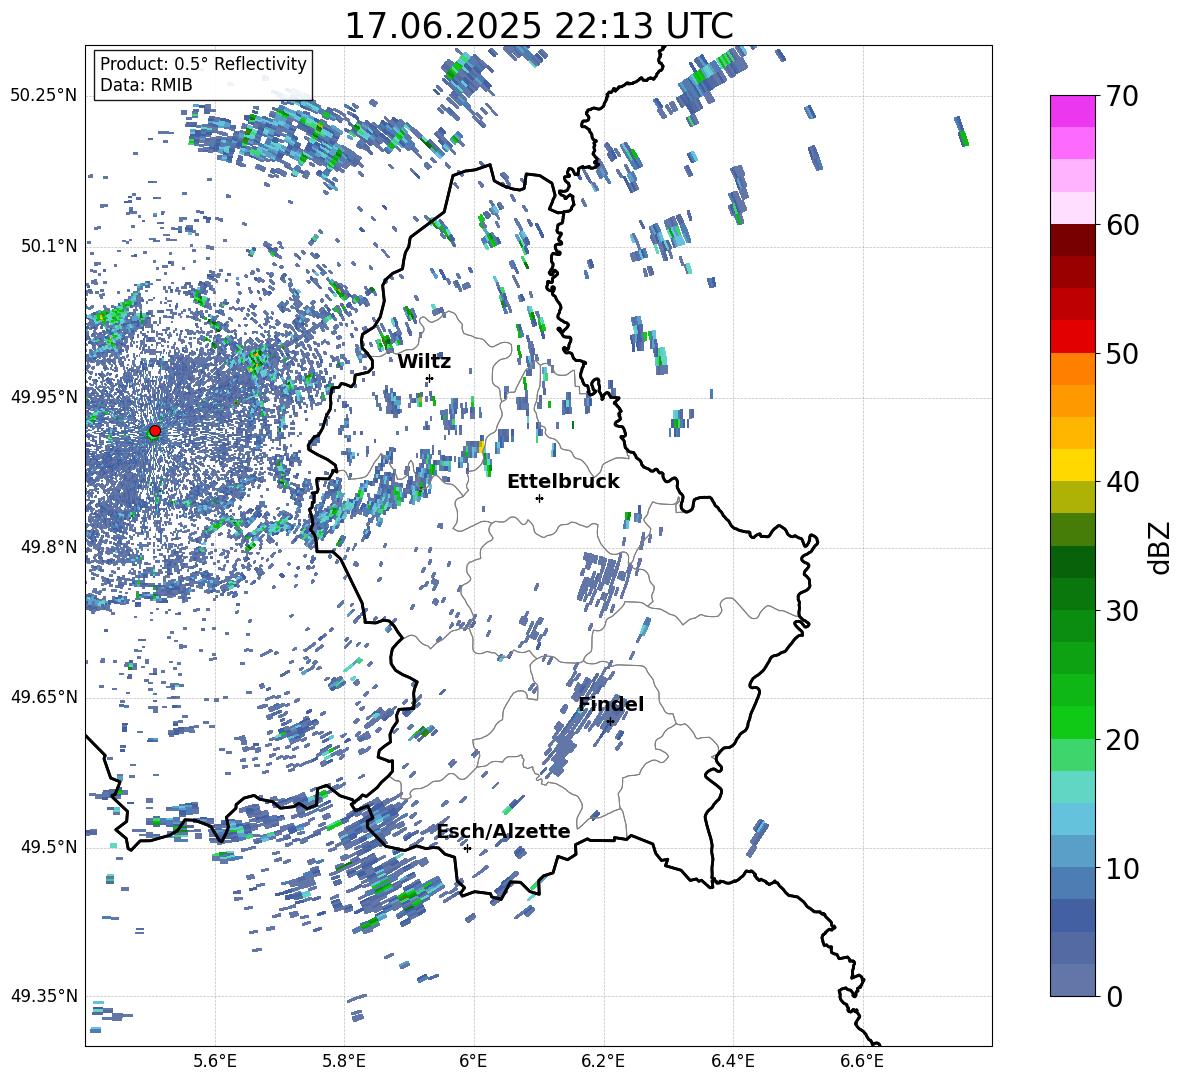This screenshot has width=1184, height=1081.
Task: Click the dBZ colorbar axis label
Action: click(x=1161, y=548)
